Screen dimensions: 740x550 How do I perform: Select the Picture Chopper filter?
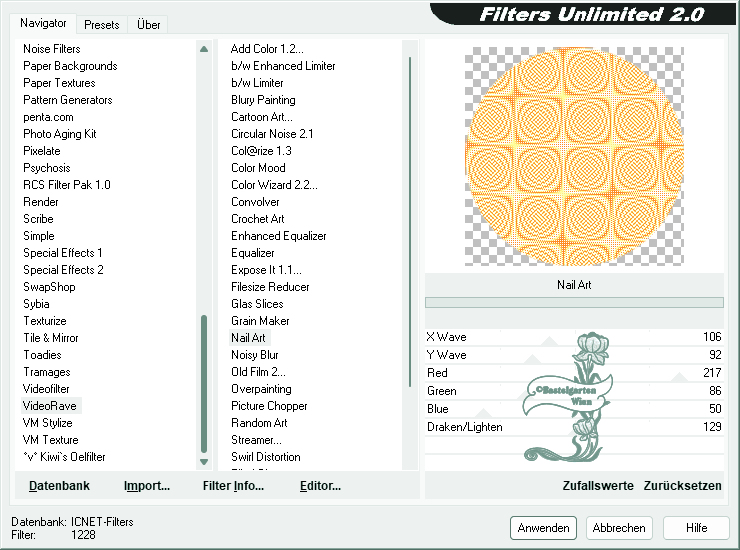(x=269, y=406)
